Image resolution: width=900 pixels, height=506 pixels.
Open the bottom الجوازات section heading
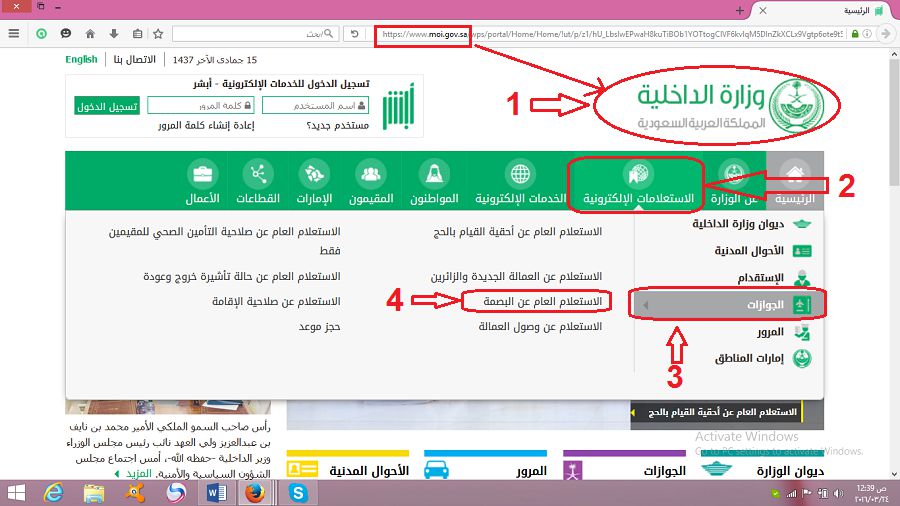(x=664, y=471)
